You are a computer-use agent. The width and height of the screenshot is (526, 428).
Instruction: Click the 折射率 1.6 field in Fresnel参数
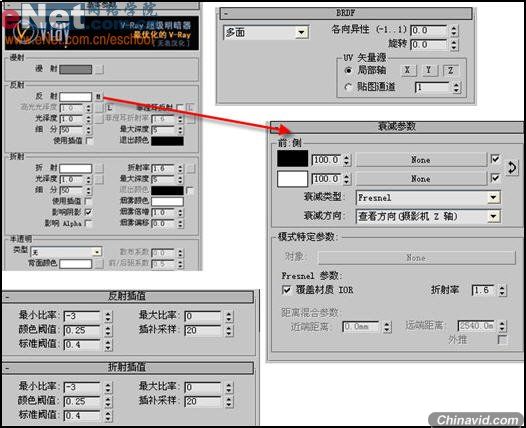pyautogui.click(x=483, y=290)
